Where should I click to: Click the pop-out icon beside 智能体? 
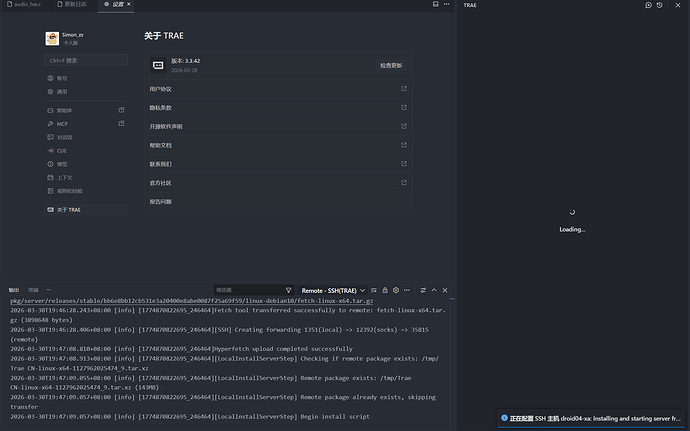pyautogui.click(x=121, y=110)
